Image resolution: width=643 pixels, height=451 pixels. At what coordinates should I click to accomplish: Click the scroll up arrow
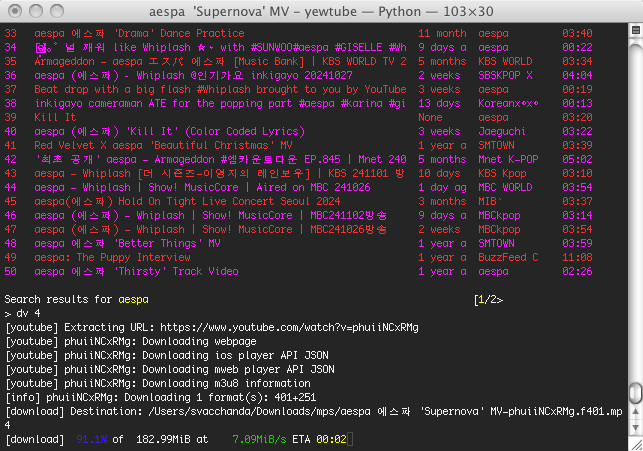pyautogui.click(x=635, y=412)
